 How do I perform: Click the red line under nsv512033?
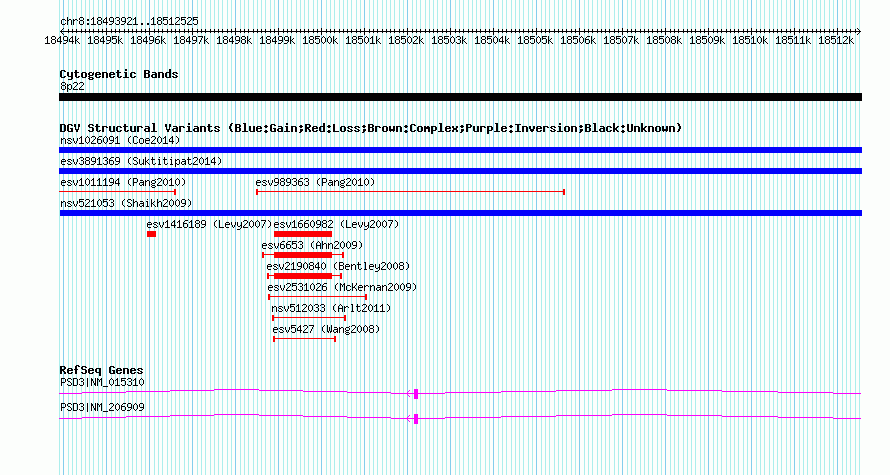click(x=309, y=318)
